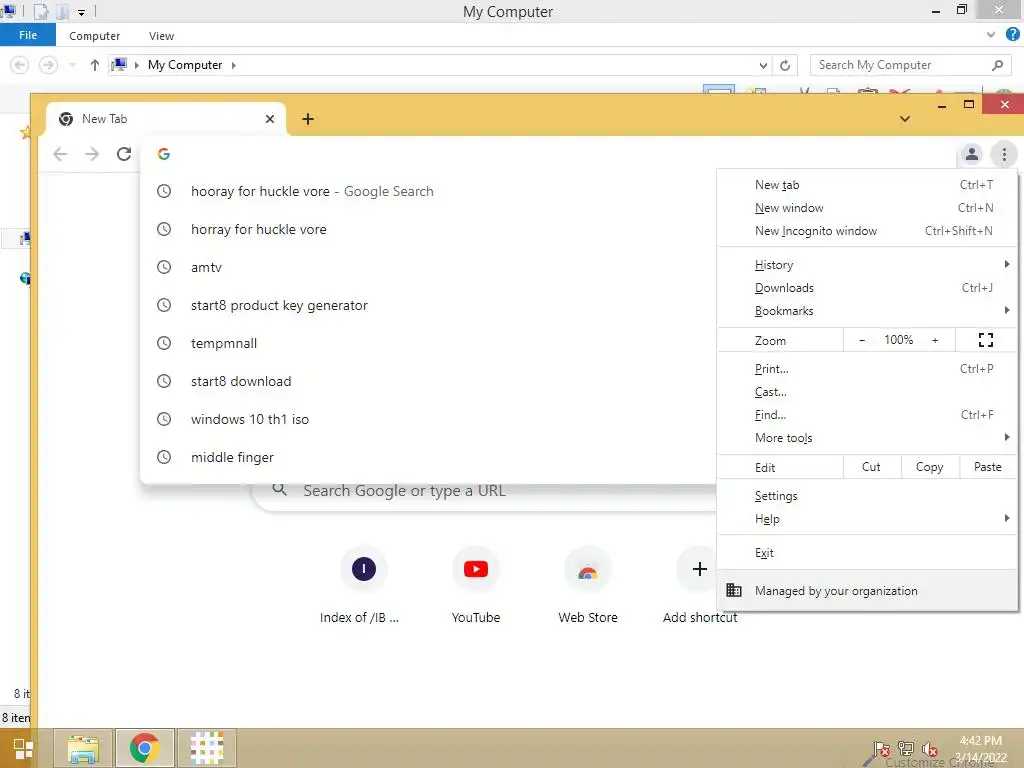This screenshot has height=768, width=1024.
Task: Click refresh icon in My Computer address bar
Action: pos(785,65)
